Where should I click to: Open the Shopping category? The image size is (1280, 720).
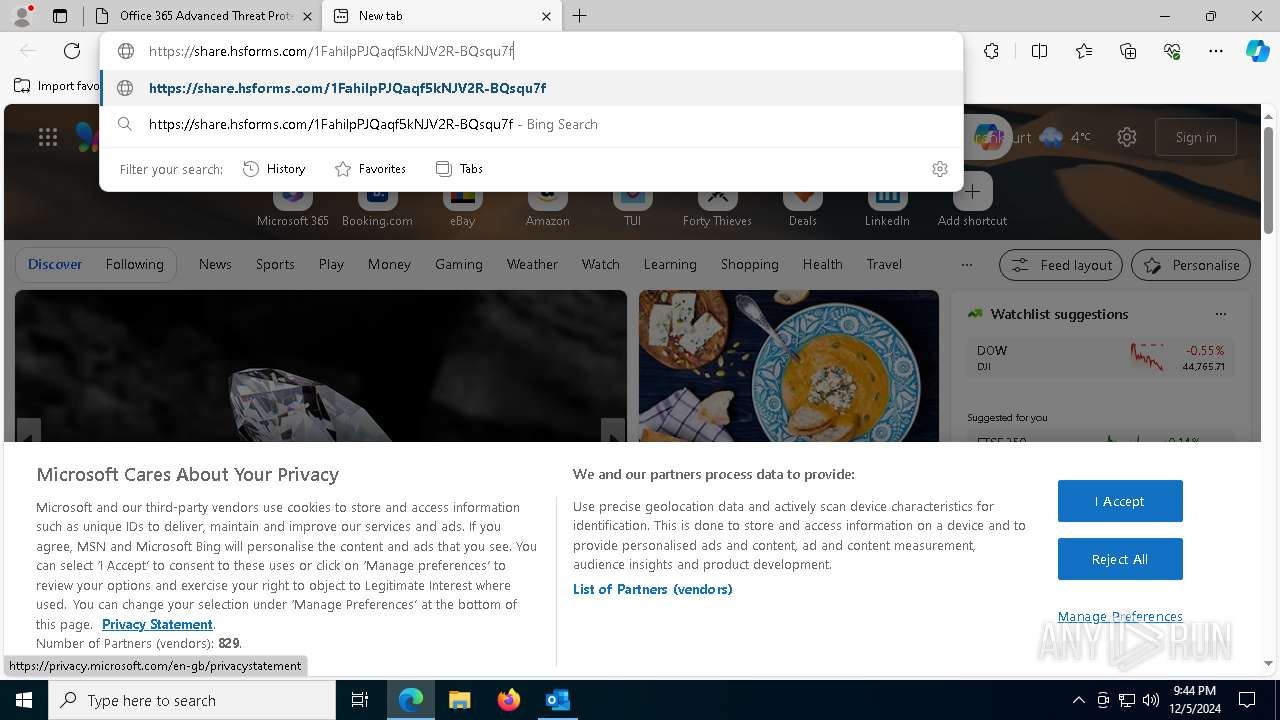coord(749,264)
